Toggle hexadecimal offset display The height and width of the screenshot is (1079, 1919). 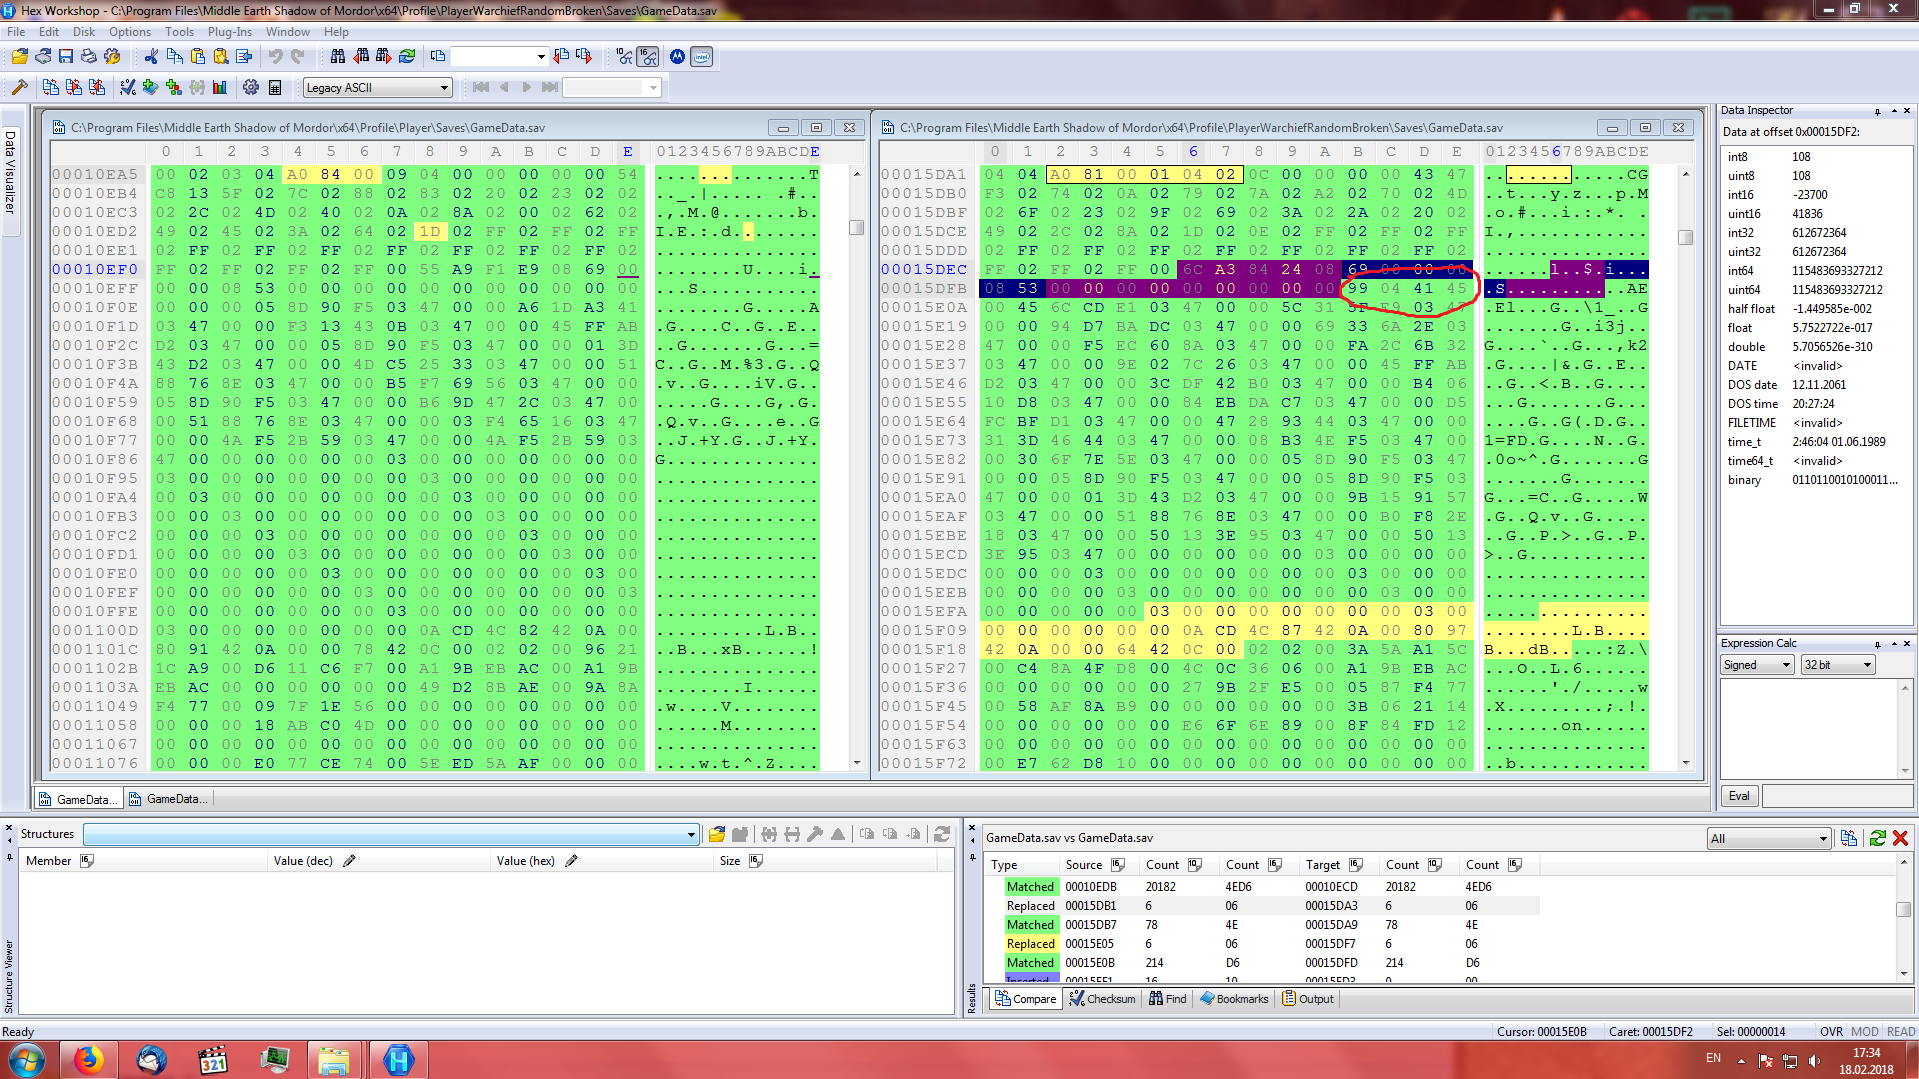[648, 57]
